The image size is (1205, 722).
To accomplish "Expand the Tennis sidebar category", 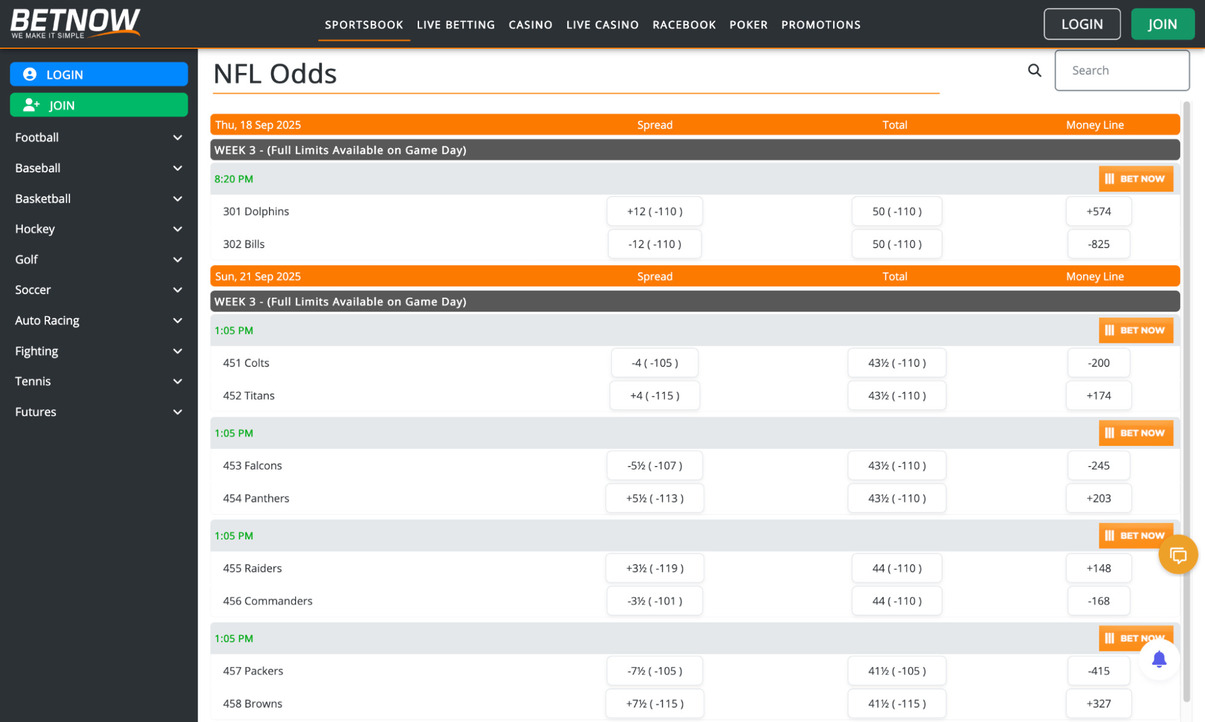I will tap(98, 381).
